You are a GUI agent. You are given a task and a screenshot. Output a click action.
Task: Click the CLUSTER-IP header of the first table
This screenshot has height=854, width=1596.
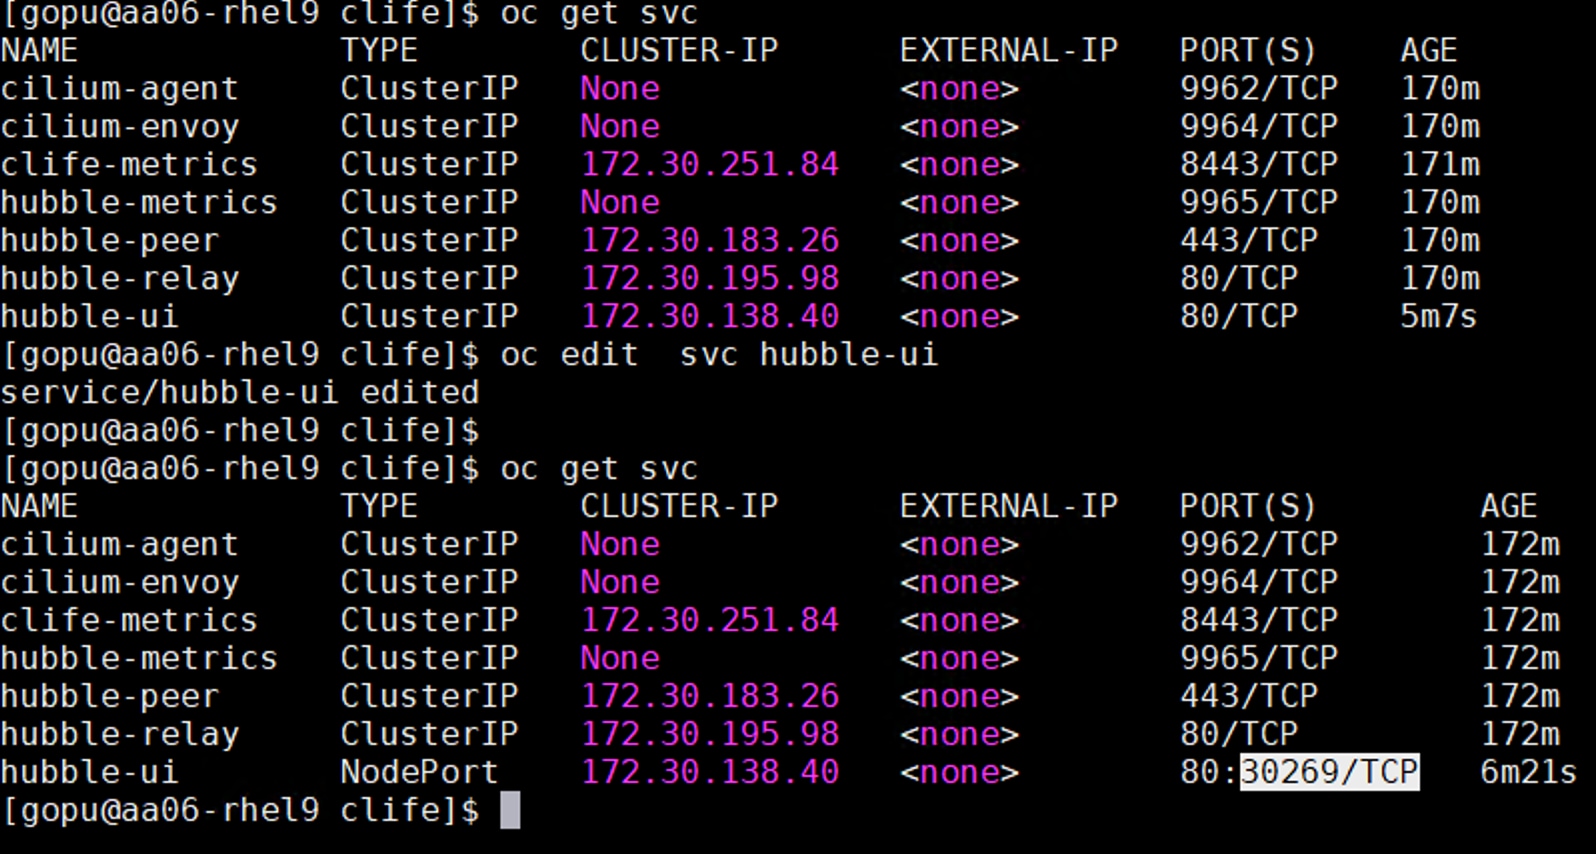point(679,50)
